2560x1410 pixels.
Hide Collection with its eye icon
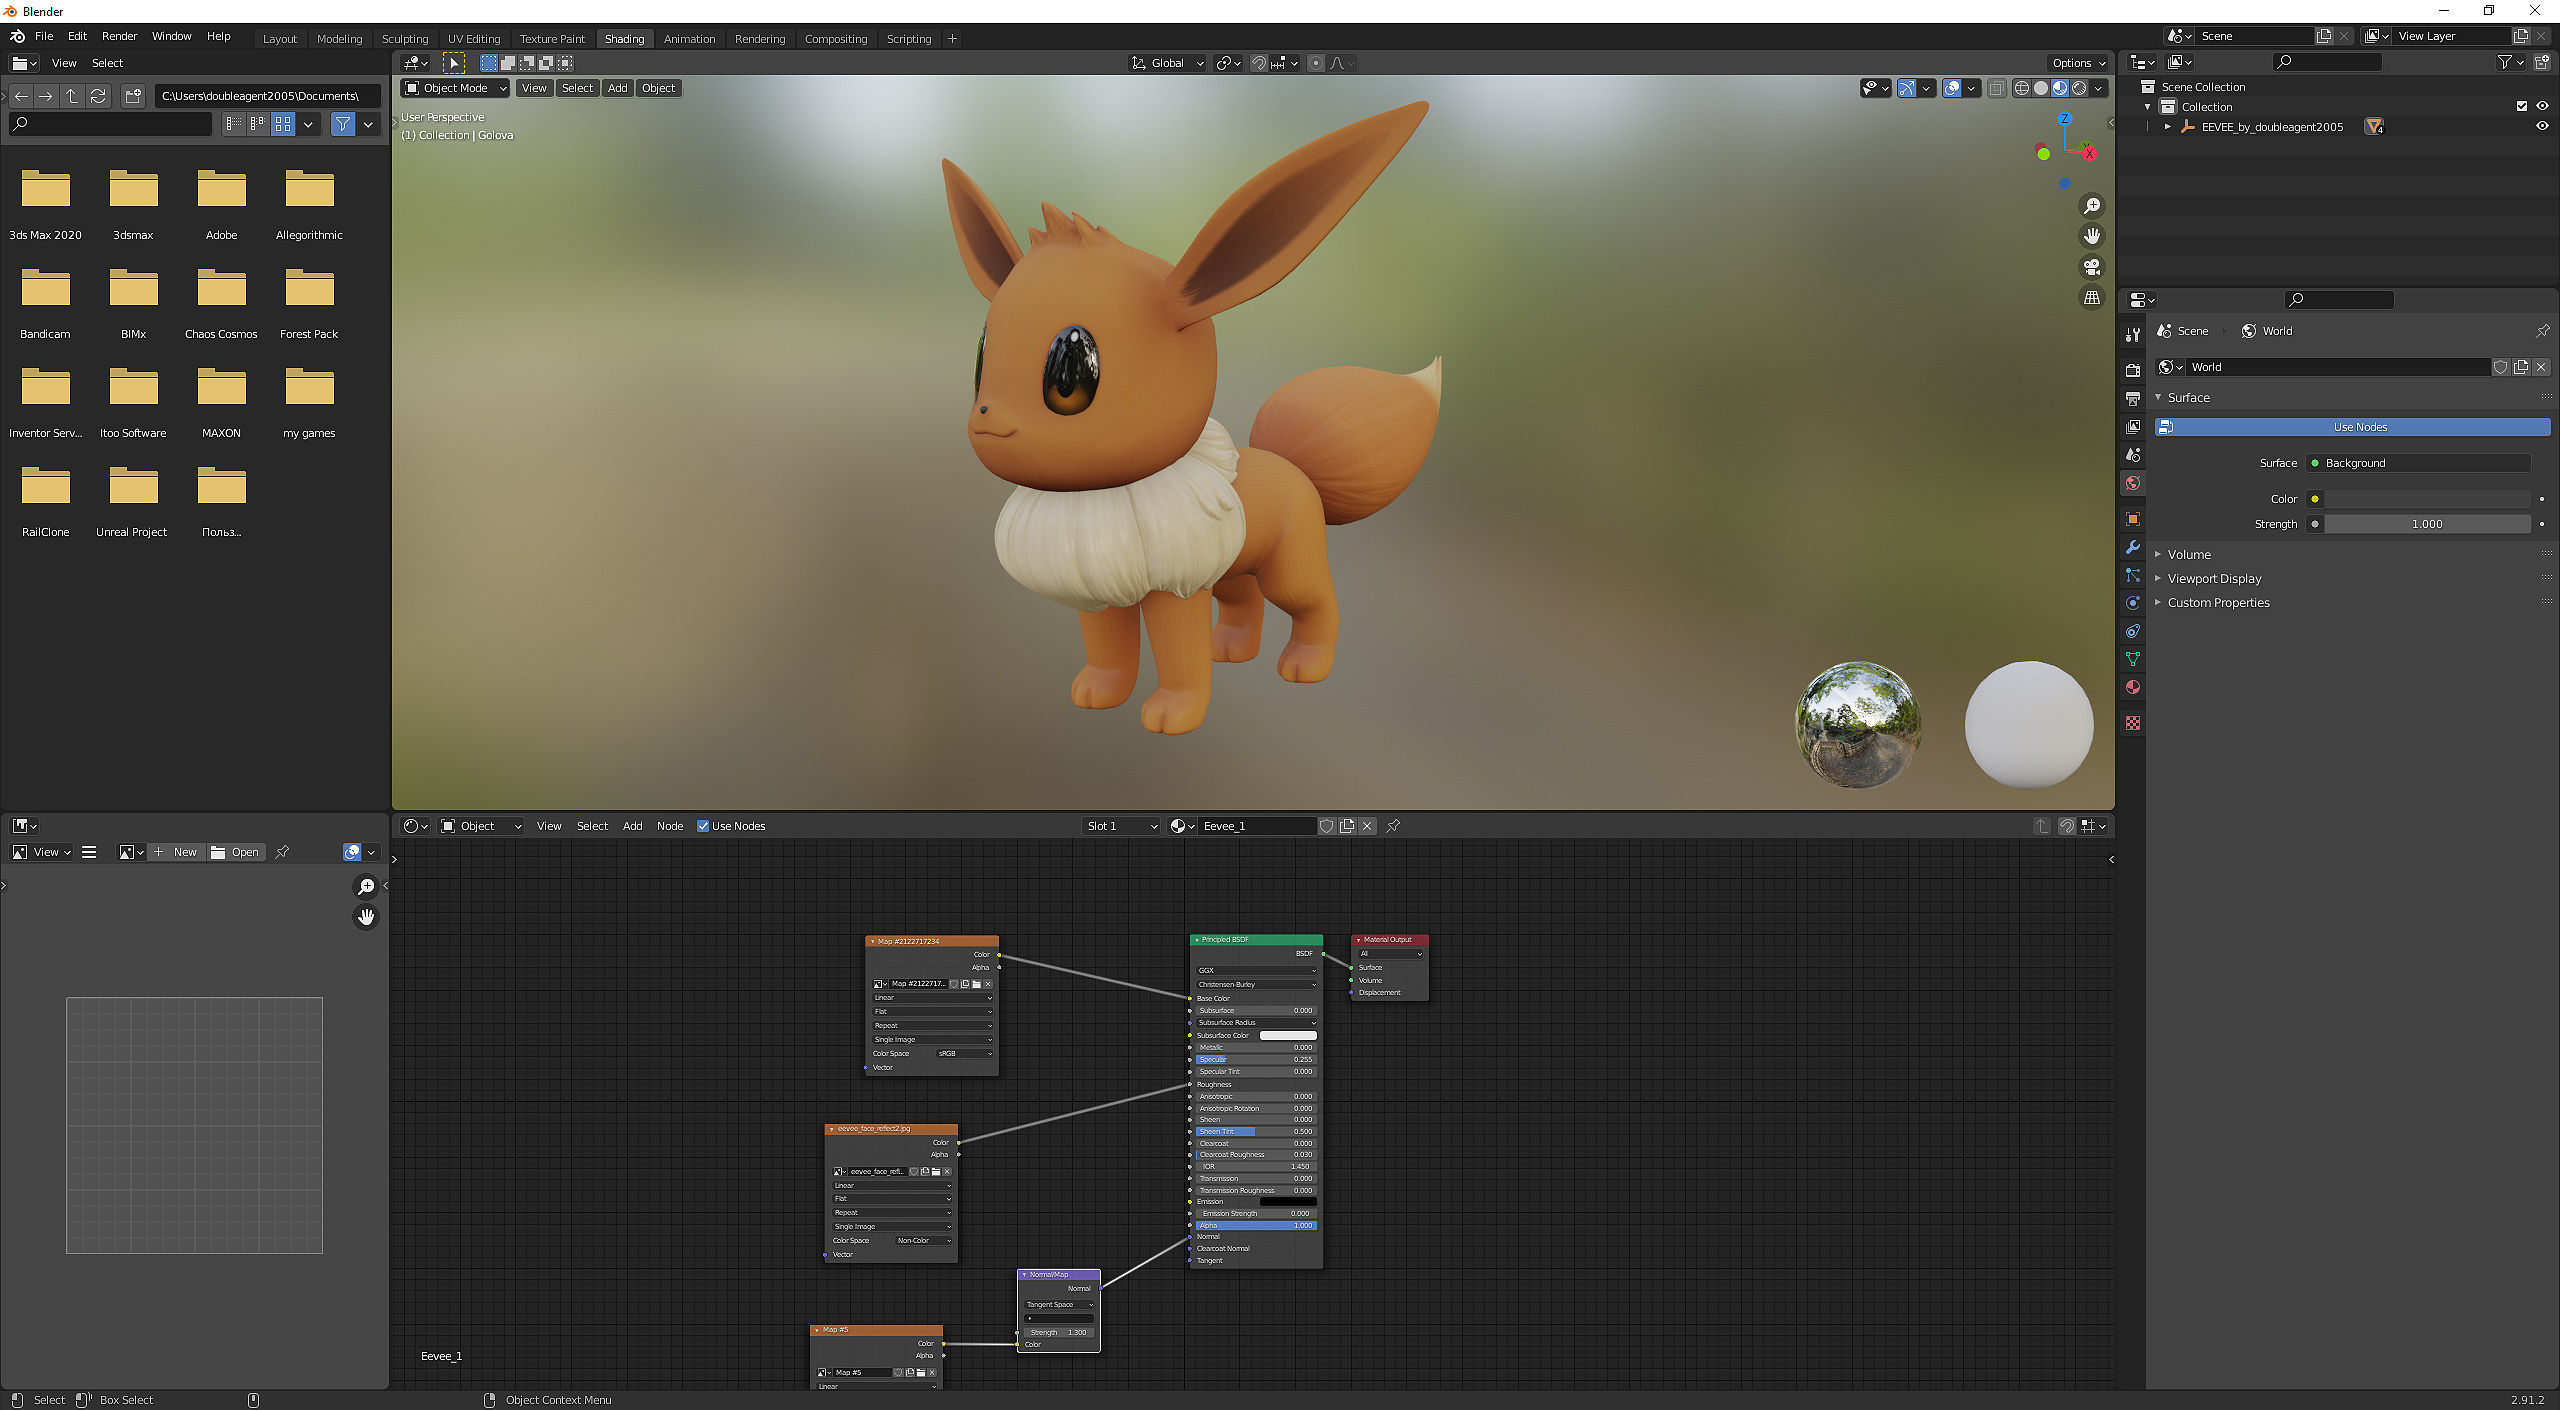2543,106
